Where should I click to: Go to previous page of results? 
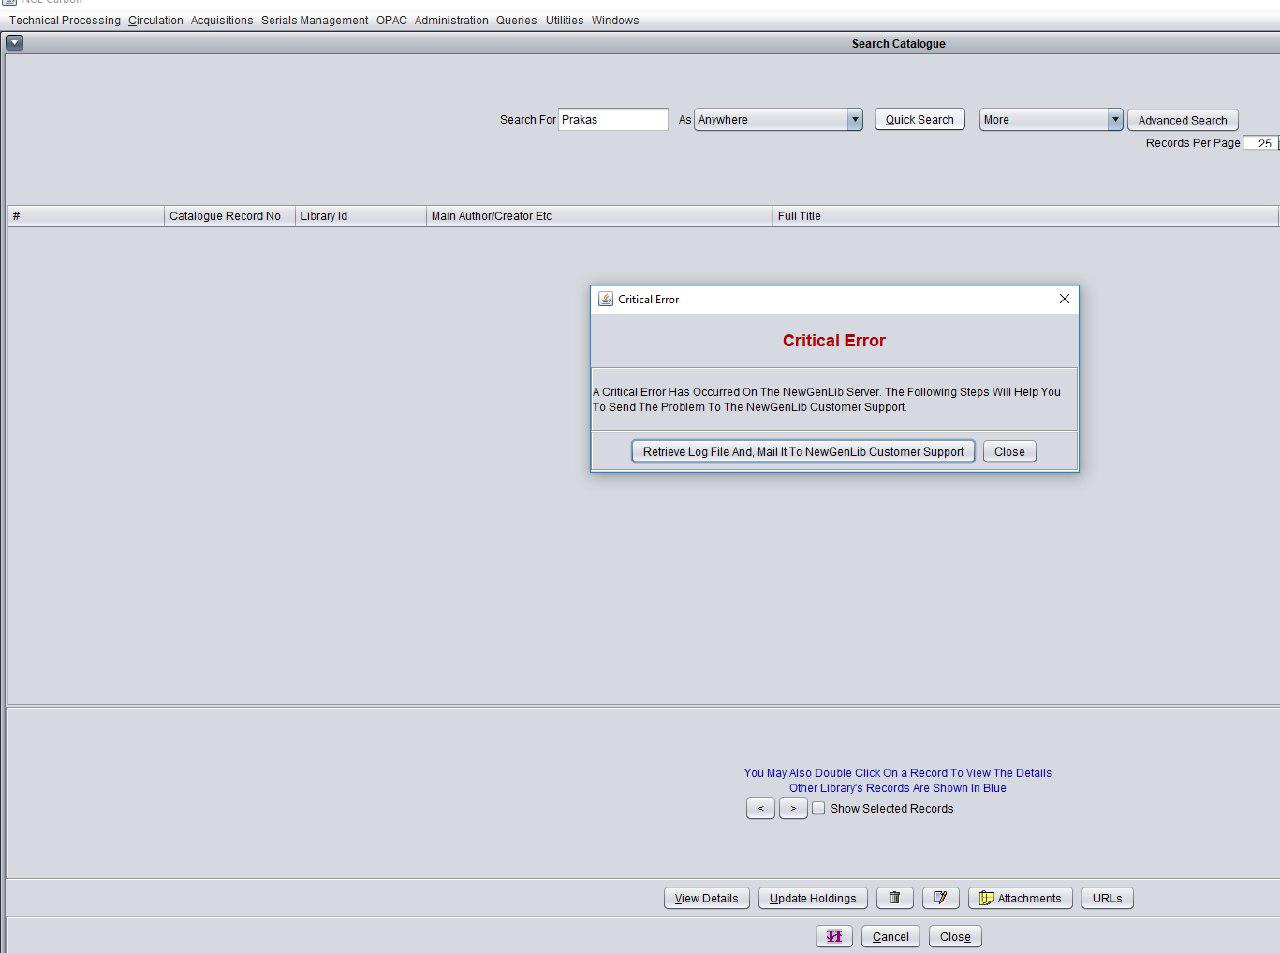760,808
